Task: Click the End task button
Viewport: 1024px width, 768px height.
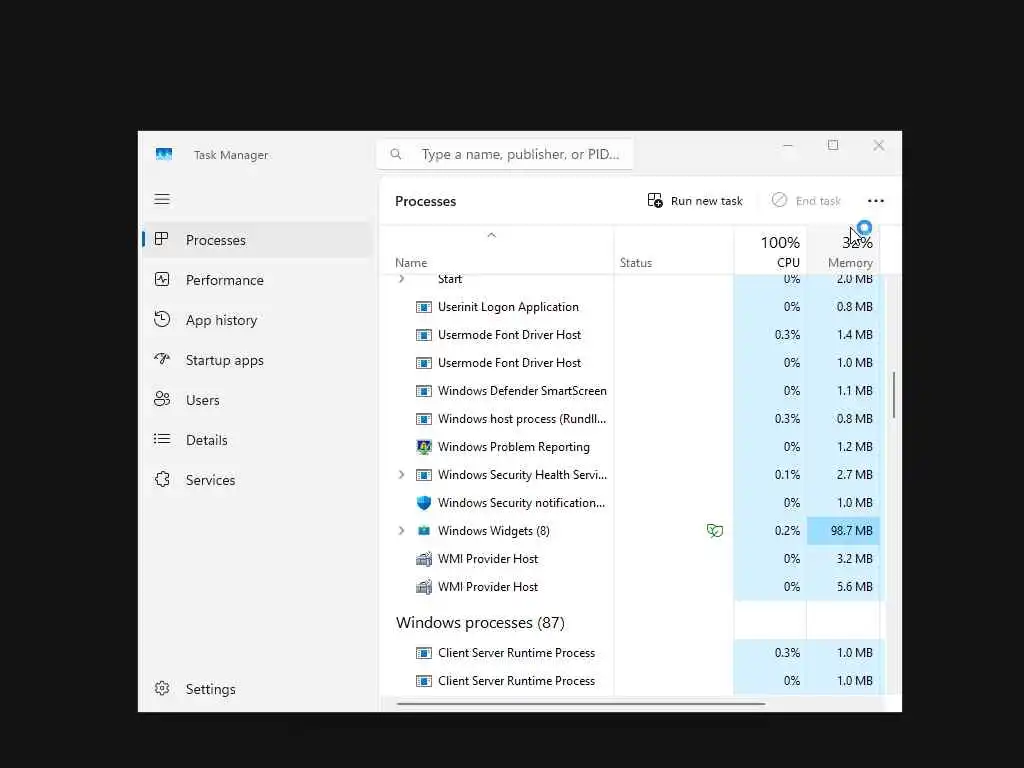Action: (806, 200)
